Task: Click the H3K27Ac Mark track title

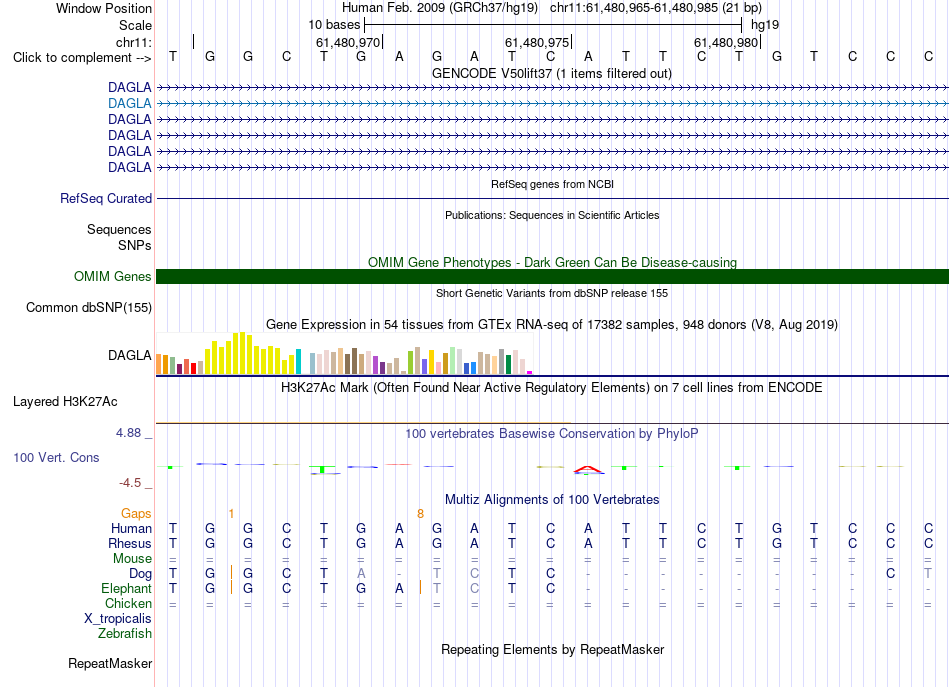Action: (552, 388)
